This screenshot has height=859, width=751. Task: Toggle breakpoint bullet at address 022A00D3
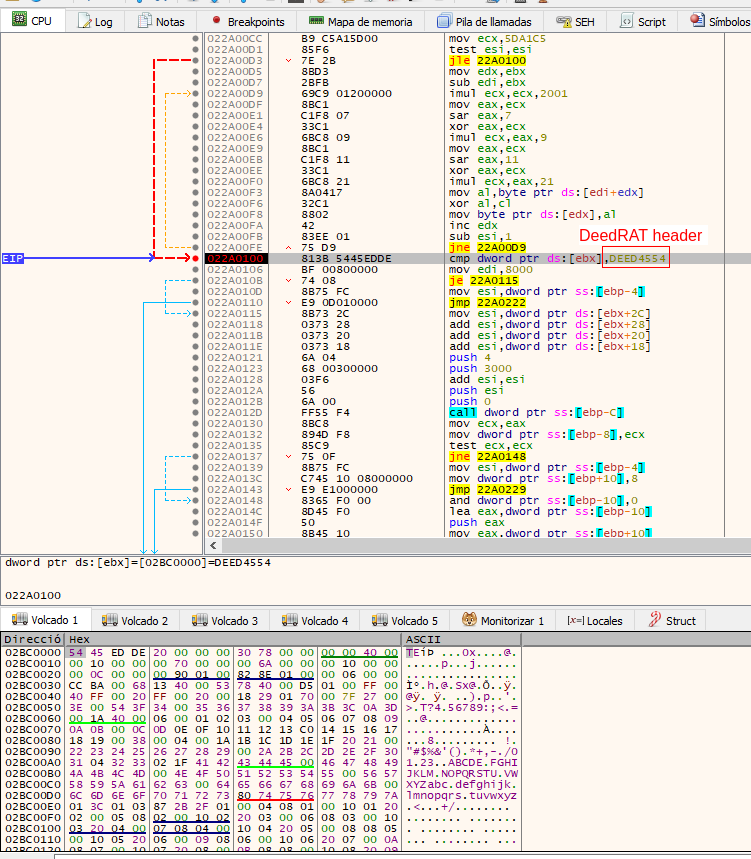click(x=196, y=60)
